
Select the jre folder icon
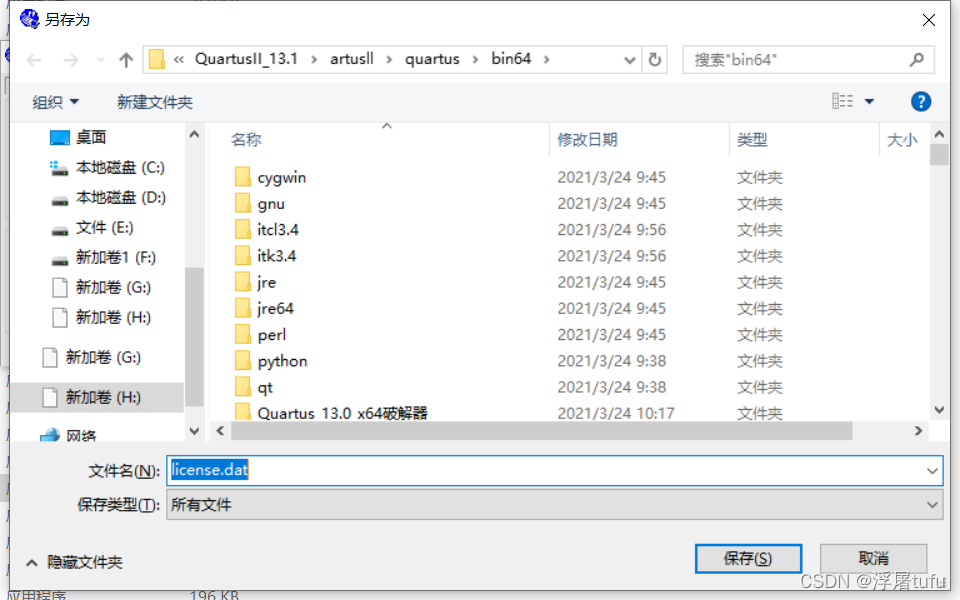(x=242, y=282)
